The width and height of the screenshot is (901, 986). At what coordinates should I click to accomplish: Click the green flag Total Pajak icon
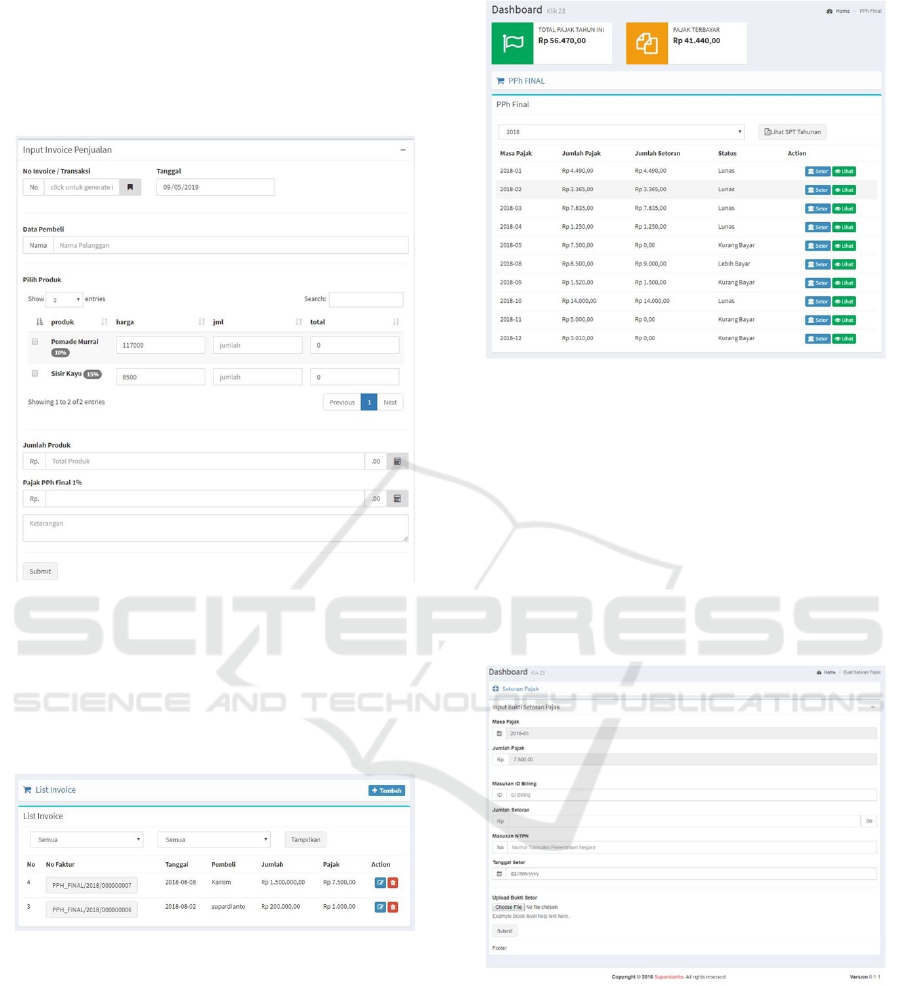pos(513,44)
